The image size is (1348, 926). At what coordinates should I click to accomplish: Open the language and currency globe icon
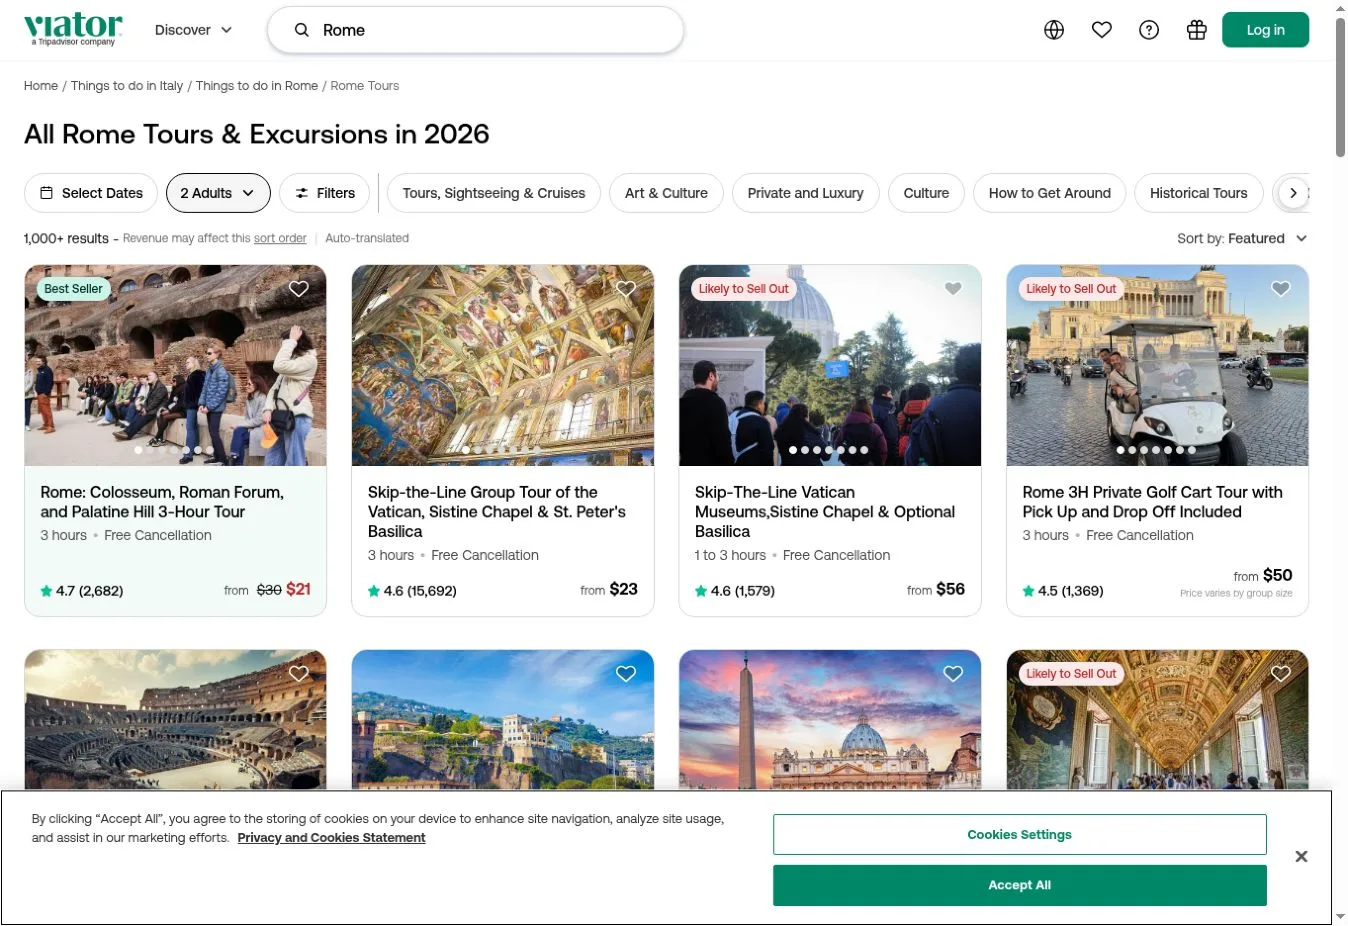click(1054, 30)
